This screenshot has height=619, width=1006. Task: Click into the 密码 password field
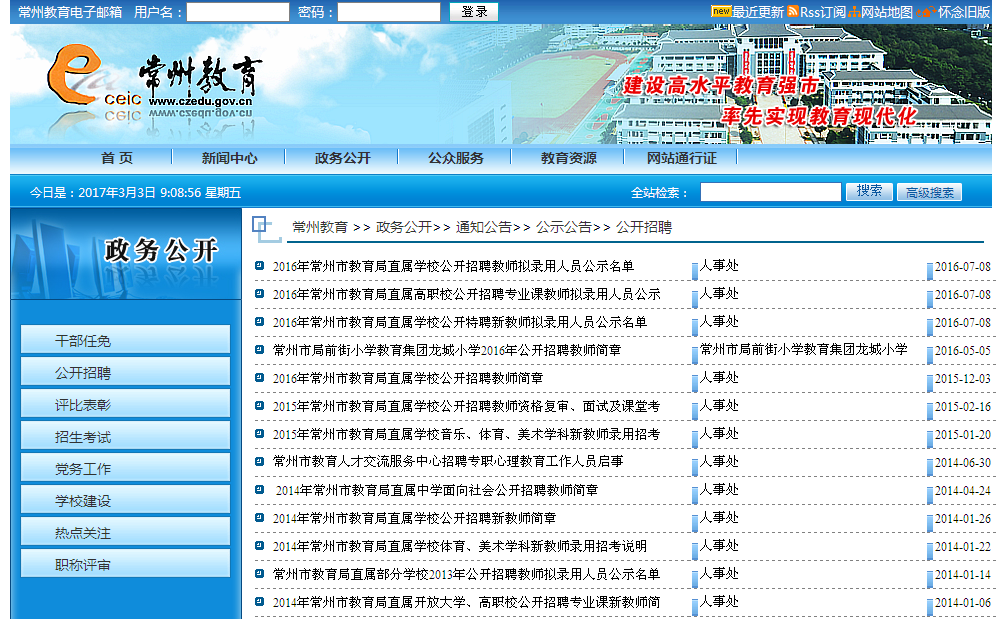pyautogui.click(x=388, y=12)
